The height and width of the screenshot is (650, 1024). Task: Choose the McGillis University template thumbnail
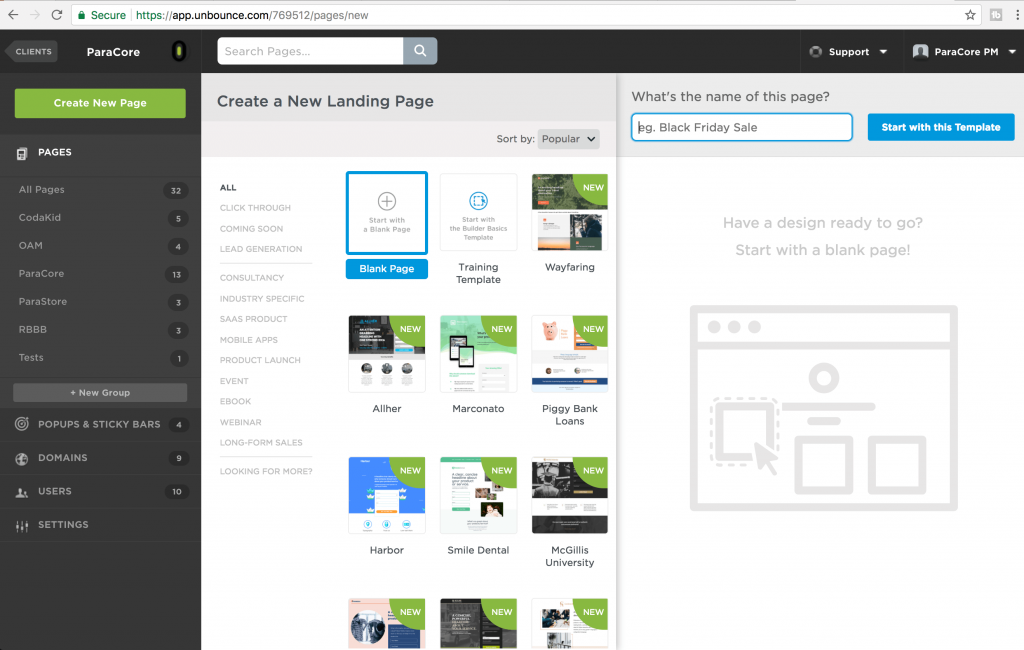(x=569, y=495)
